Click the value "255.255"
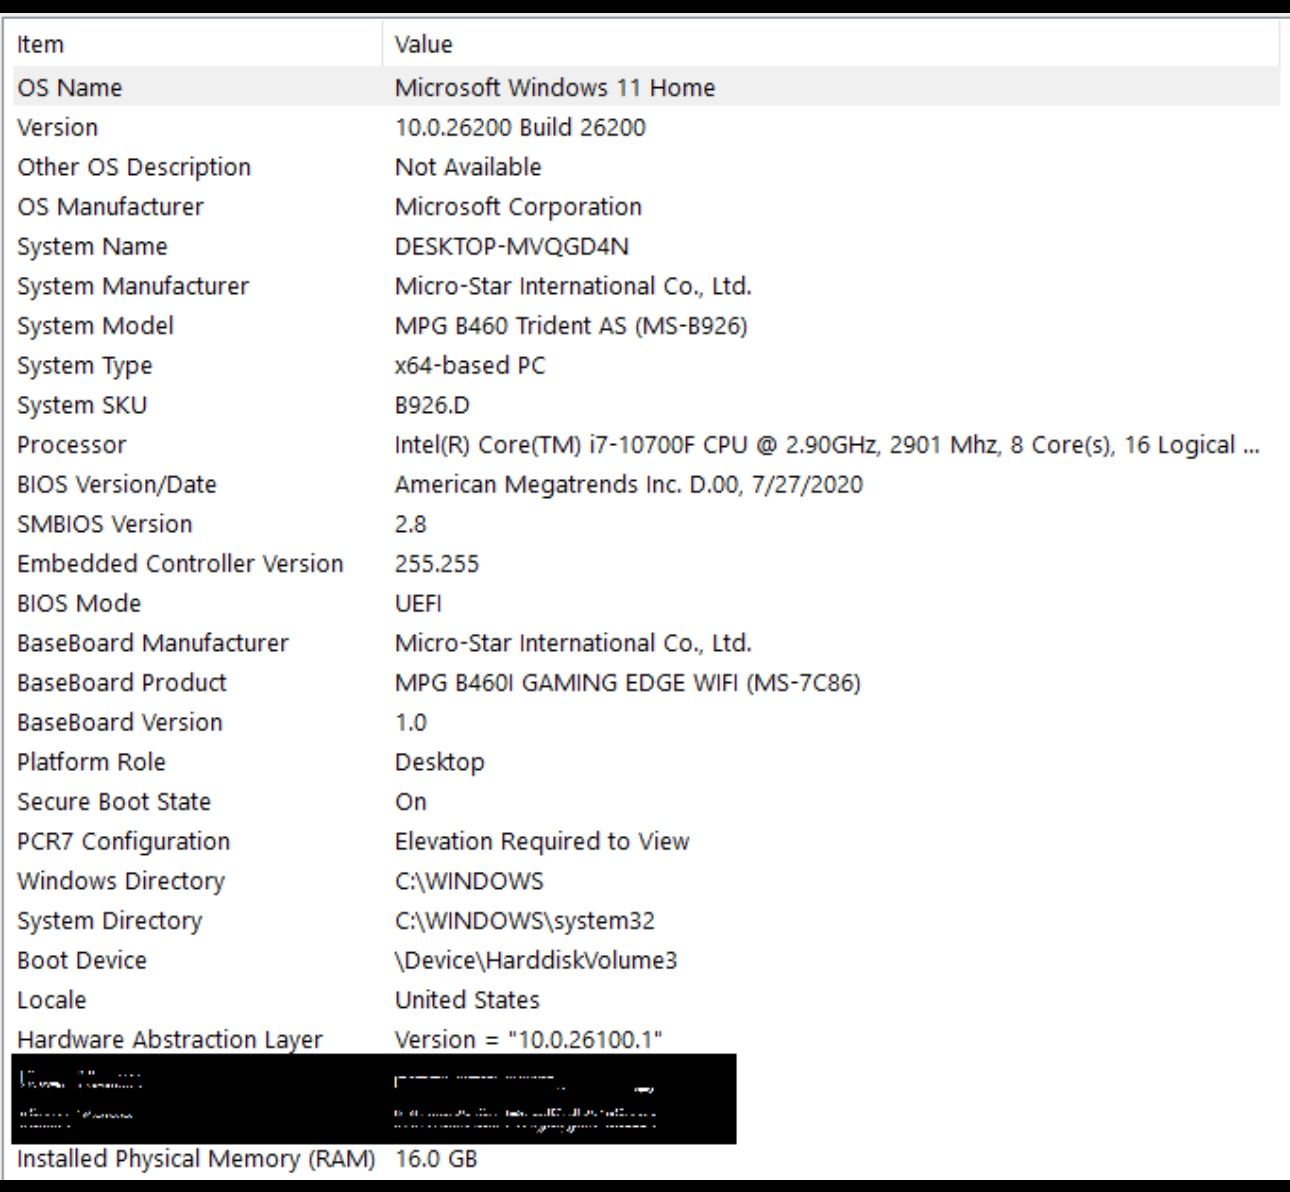Image resolution: width=1290 pixels, height=1192 pixels. tap(437, 564)
